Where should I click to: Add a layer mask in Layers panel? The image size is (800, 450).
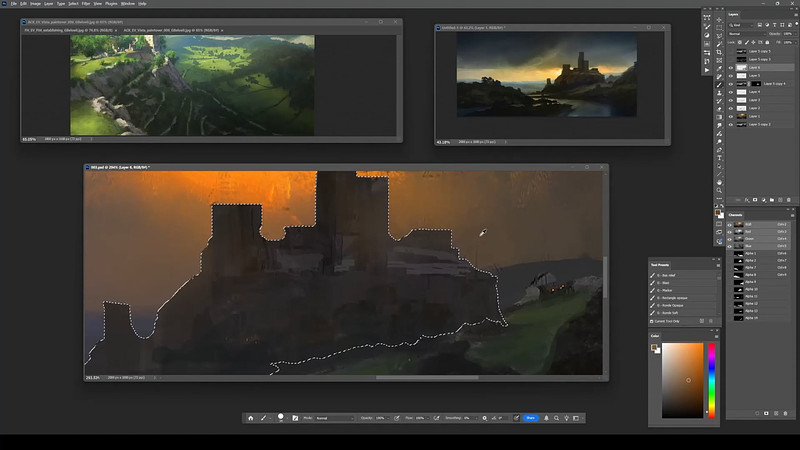(755, 200)
